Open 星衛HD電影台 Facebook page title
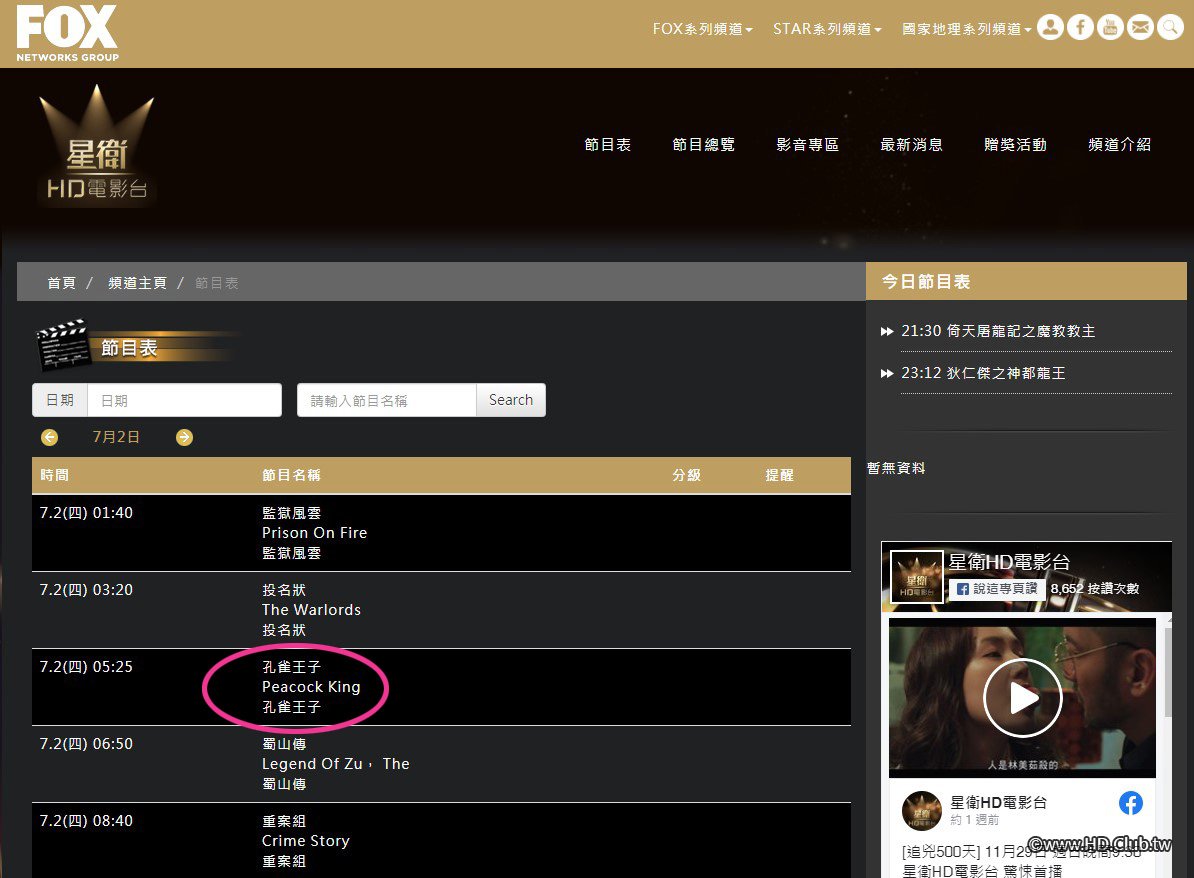Viewport: 1194px width, 878px height. 1009,562
